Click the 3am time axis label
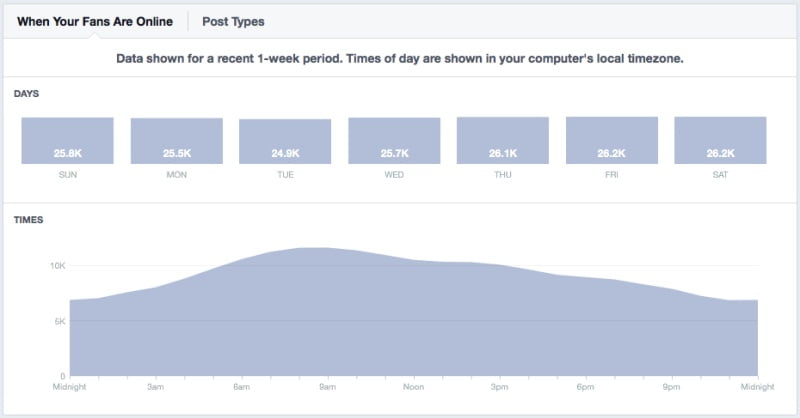This screenshot has width=800, height=418. click(x=157, y=386)
